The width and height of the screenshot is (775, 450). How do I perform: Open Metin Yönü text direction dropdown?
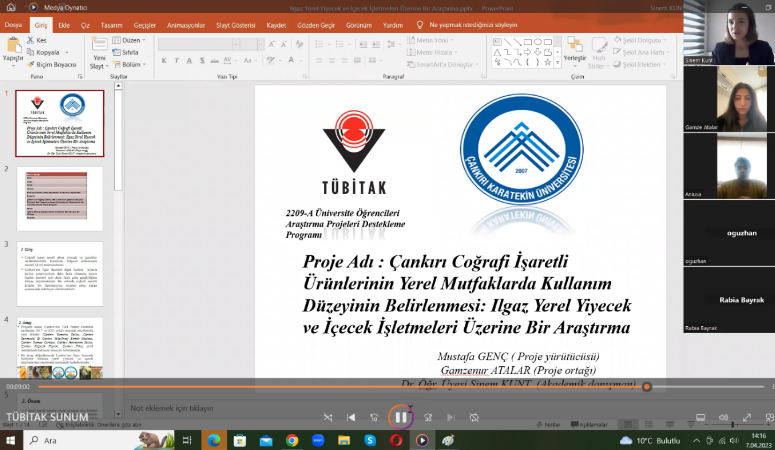431,40
